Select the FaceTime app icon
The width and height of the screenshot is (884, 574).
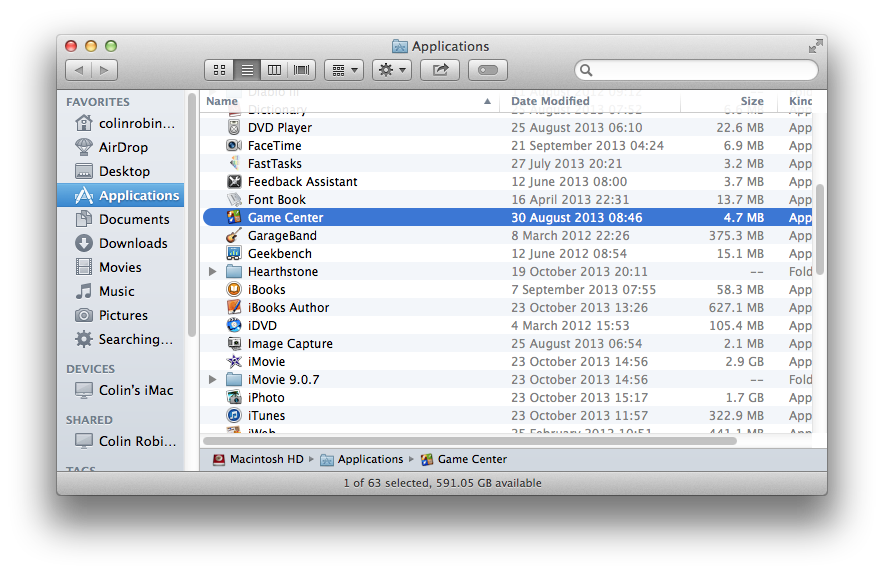[x=234, y=145]
